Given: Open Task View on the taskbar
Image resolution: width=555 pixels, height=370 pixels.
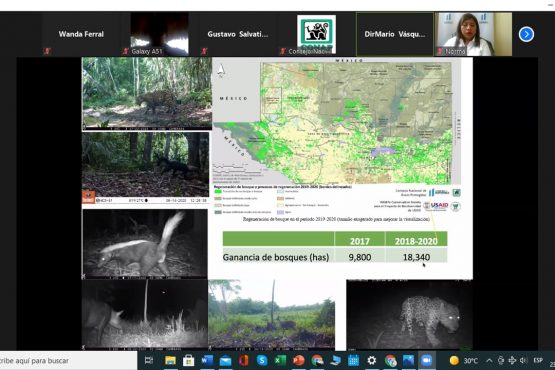Looking at the screenshot, I should point(149,360).
